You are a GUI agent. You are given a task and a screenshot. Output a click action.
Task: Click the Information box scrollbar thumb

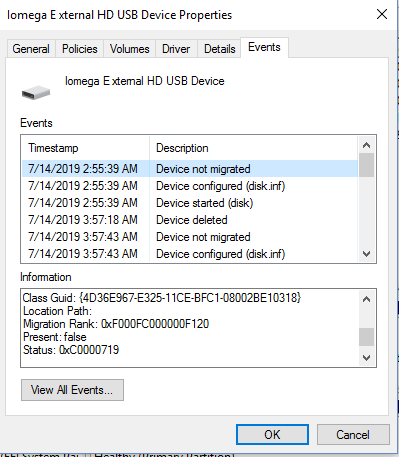(x=366, y=337)
